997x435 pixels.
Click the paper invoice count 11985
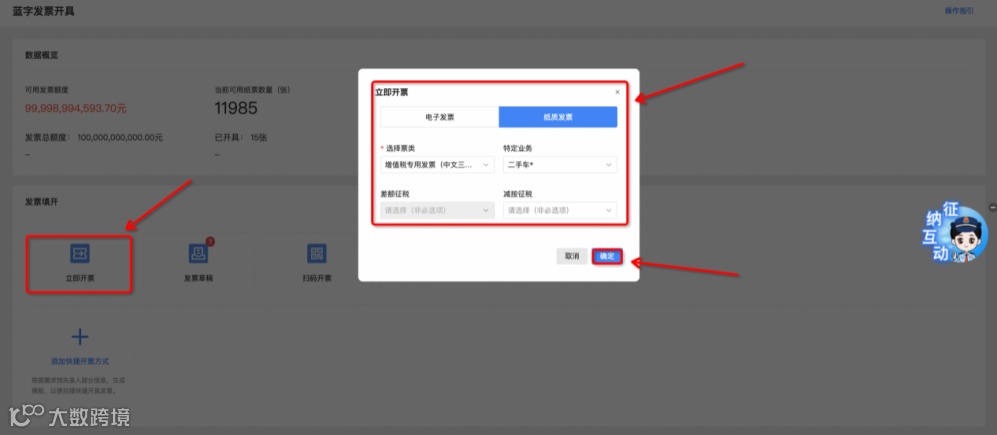(236, 108)
